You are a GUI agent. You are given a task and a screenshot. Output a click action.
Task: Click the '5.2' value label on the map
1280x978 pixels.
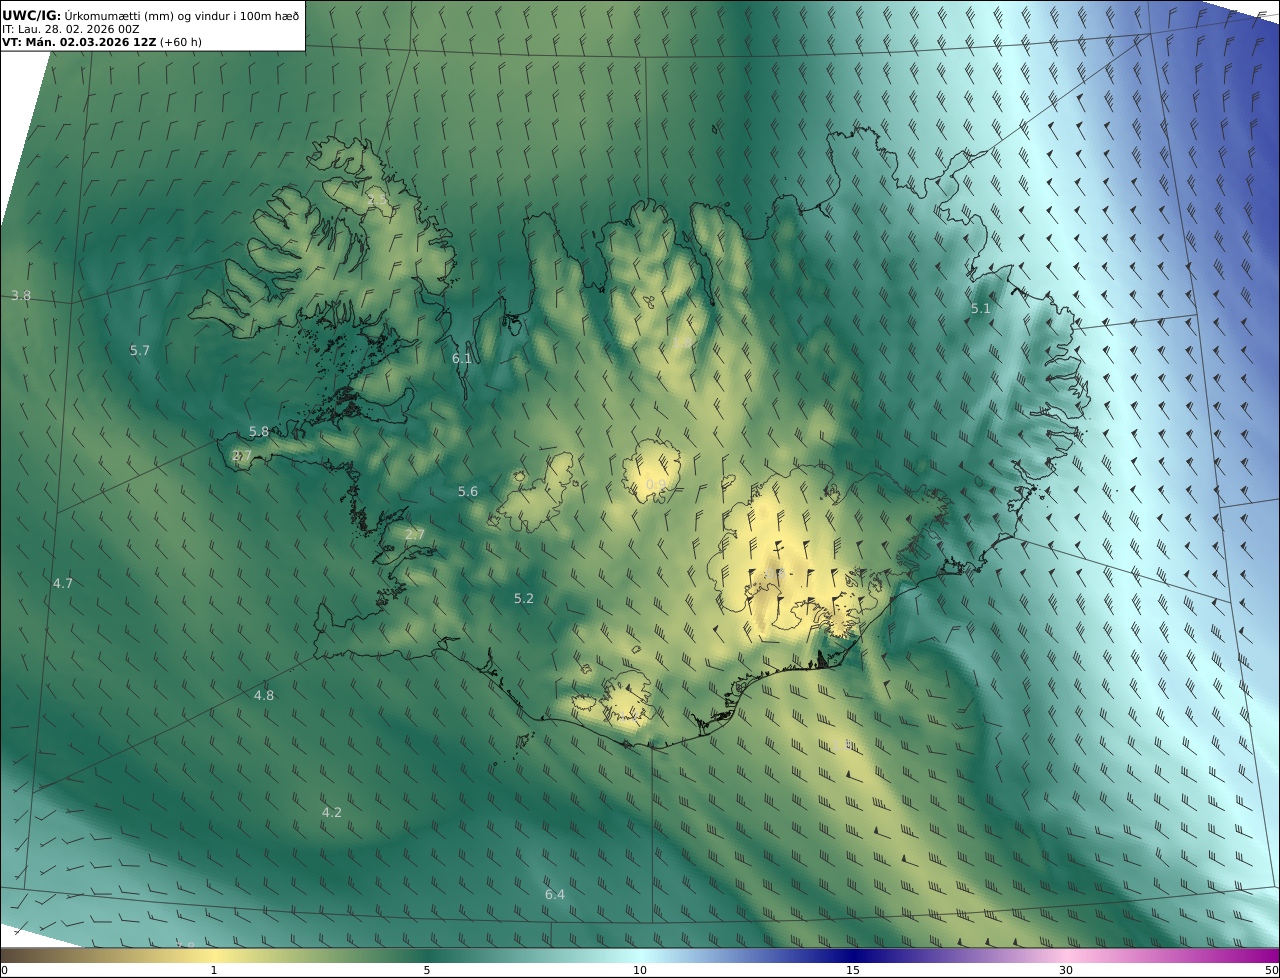pos(524,599)
